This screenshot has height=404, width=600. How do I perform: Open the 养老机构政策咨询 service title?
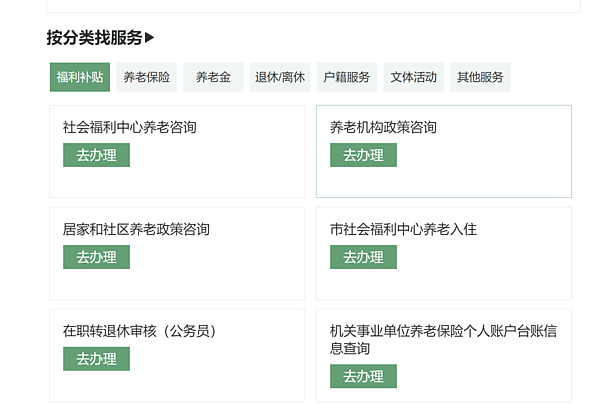point(383,127)
